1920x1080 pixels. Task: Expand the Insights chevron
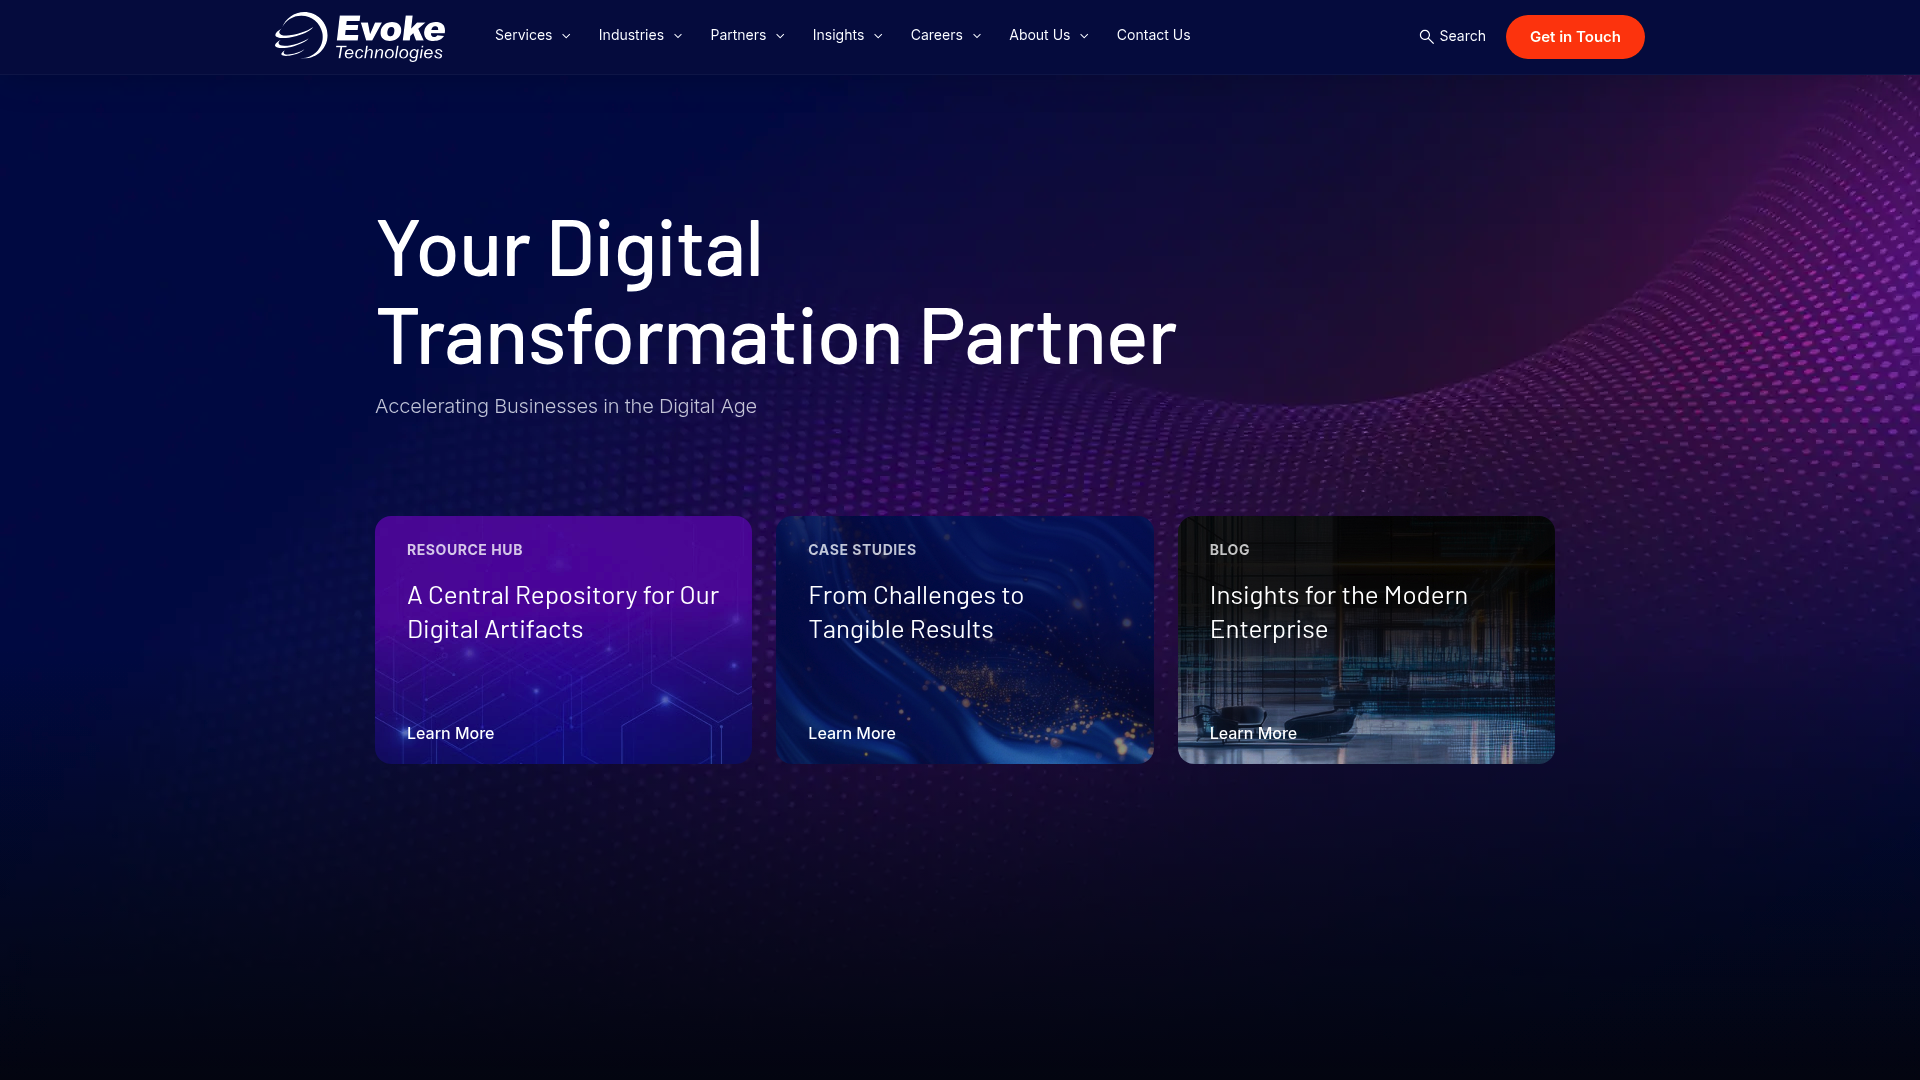(878, 36)
